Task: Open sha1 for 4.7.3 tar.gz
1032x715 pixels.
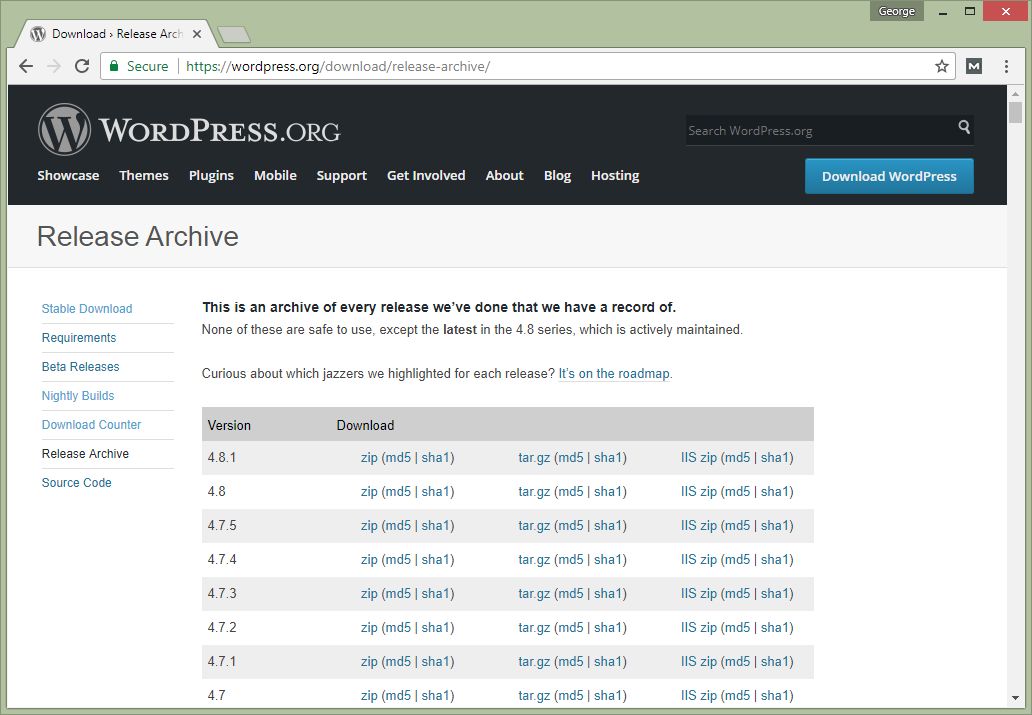Action: click(608, 594)
